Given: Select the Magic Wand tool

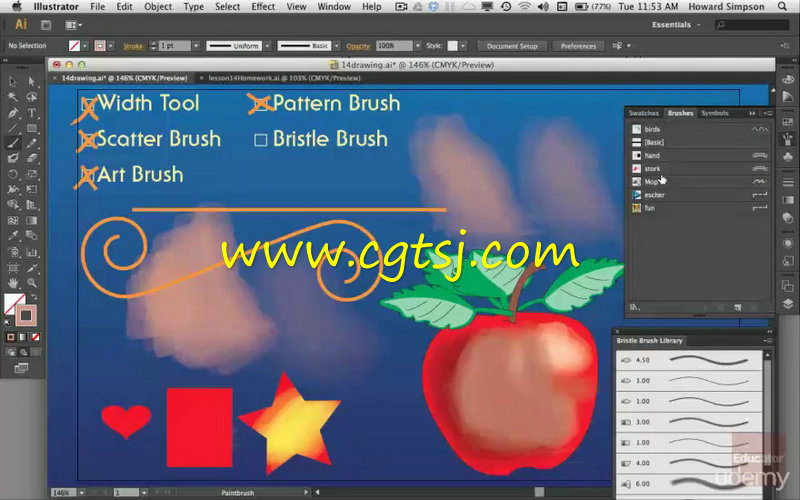Looking at the screenshot, I should (x=13, y=97).
